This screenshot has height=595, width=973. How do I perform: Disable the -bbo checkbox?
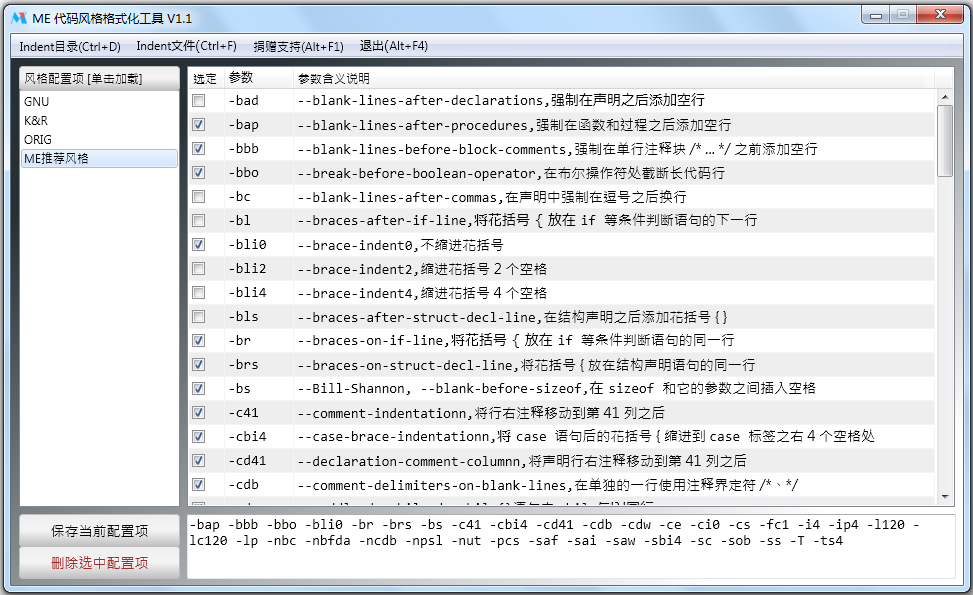coord(199,172)
